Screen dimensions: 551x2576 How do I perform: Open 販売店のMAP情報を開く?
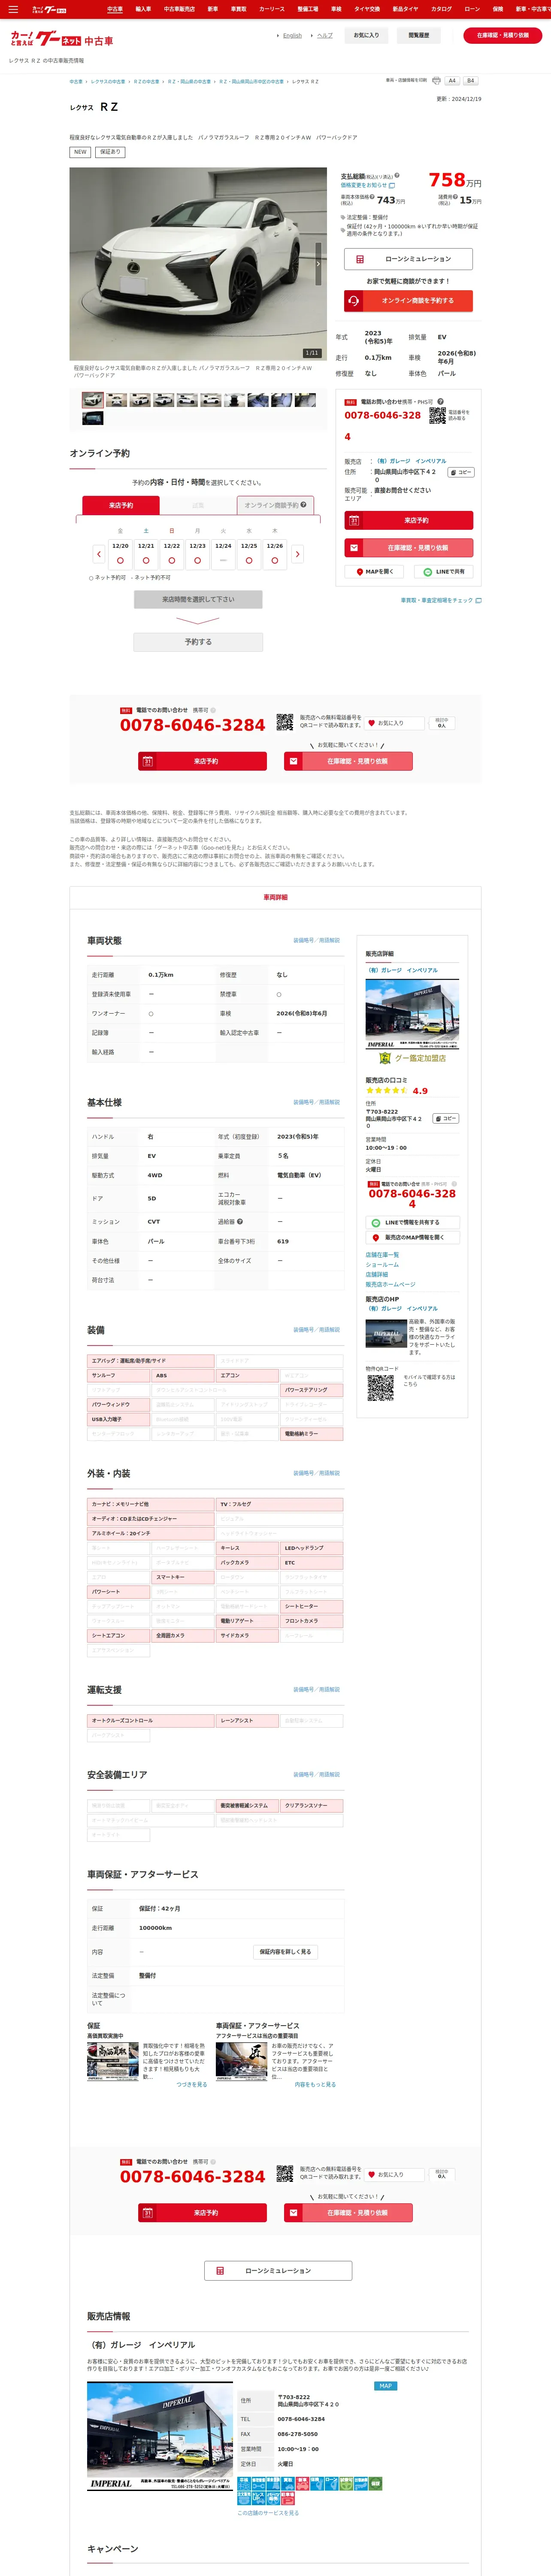tap(412, 1238)
